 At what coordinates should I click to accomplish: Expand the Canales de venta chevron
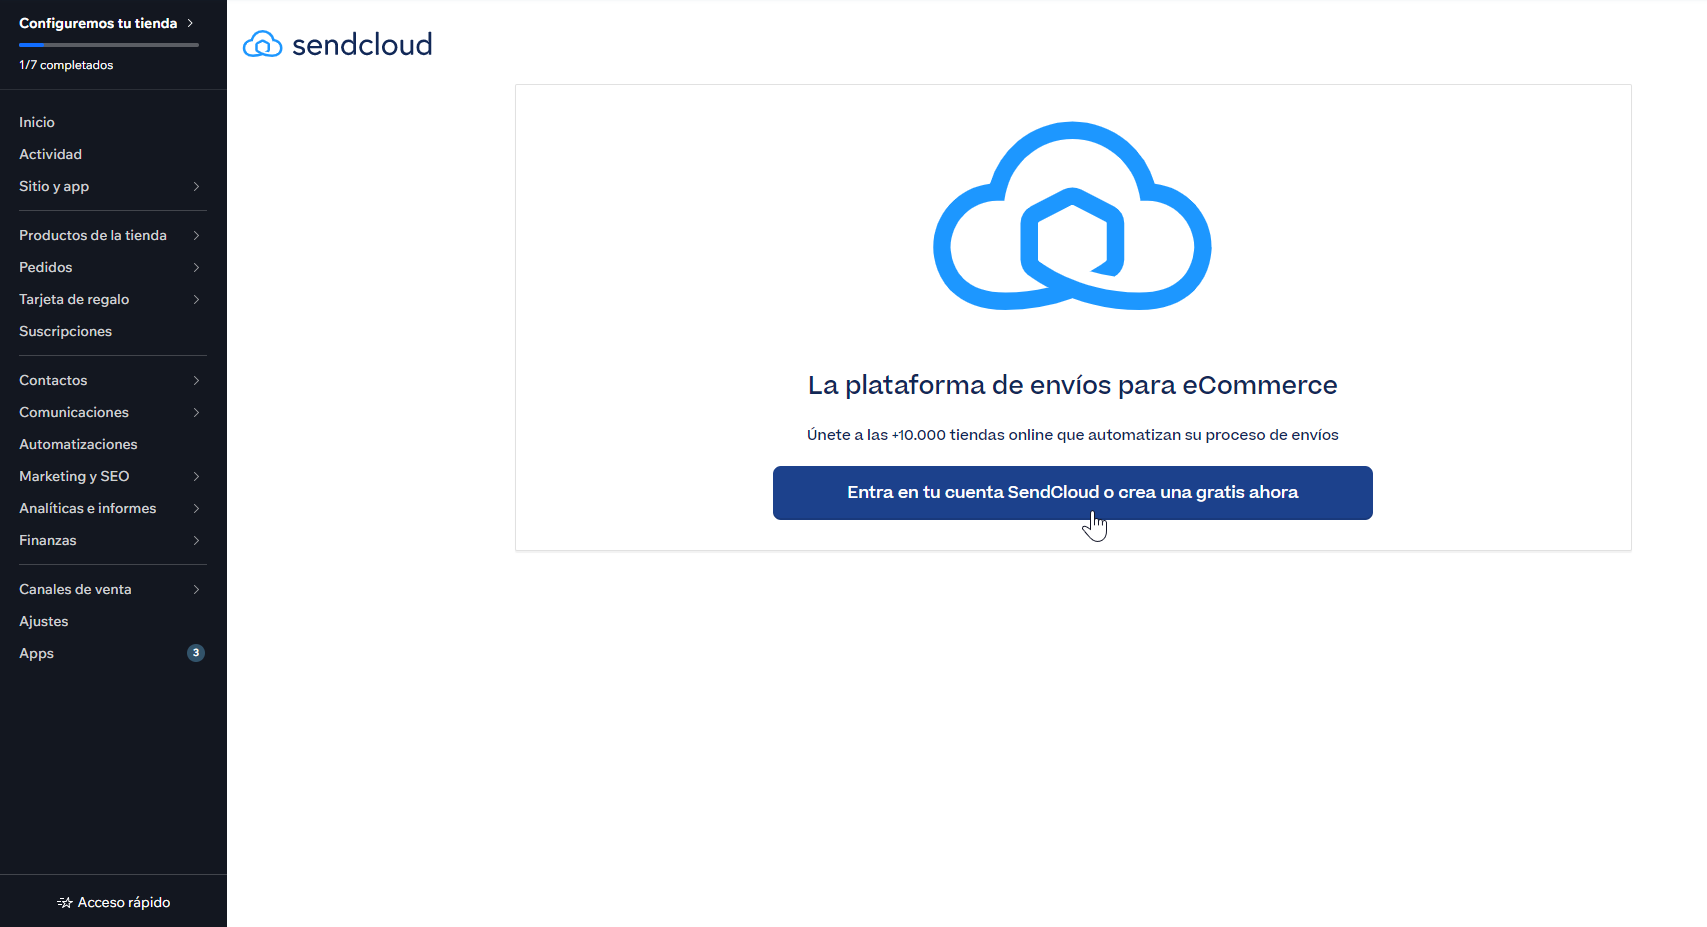click(x=196, y=590)
